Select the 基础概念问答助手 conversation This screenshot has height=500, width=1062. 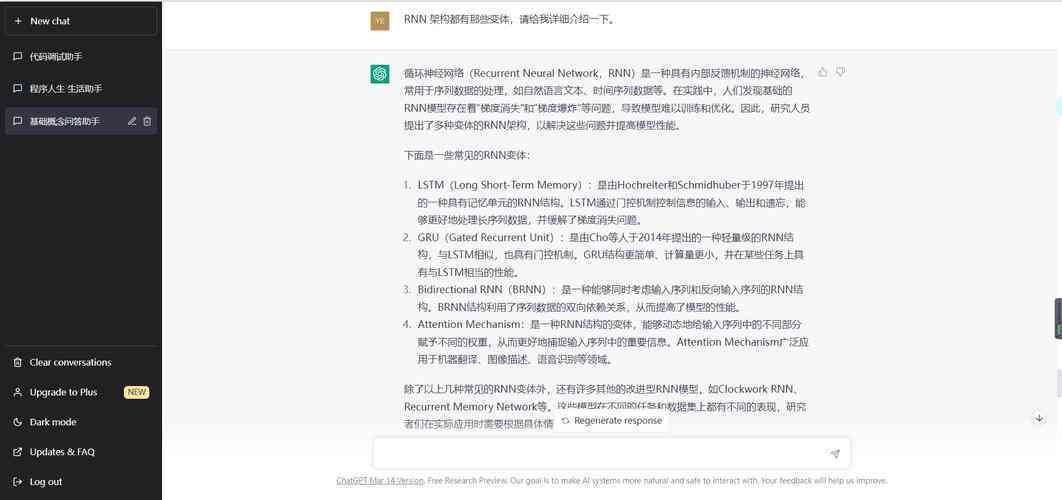click(81, 121)
